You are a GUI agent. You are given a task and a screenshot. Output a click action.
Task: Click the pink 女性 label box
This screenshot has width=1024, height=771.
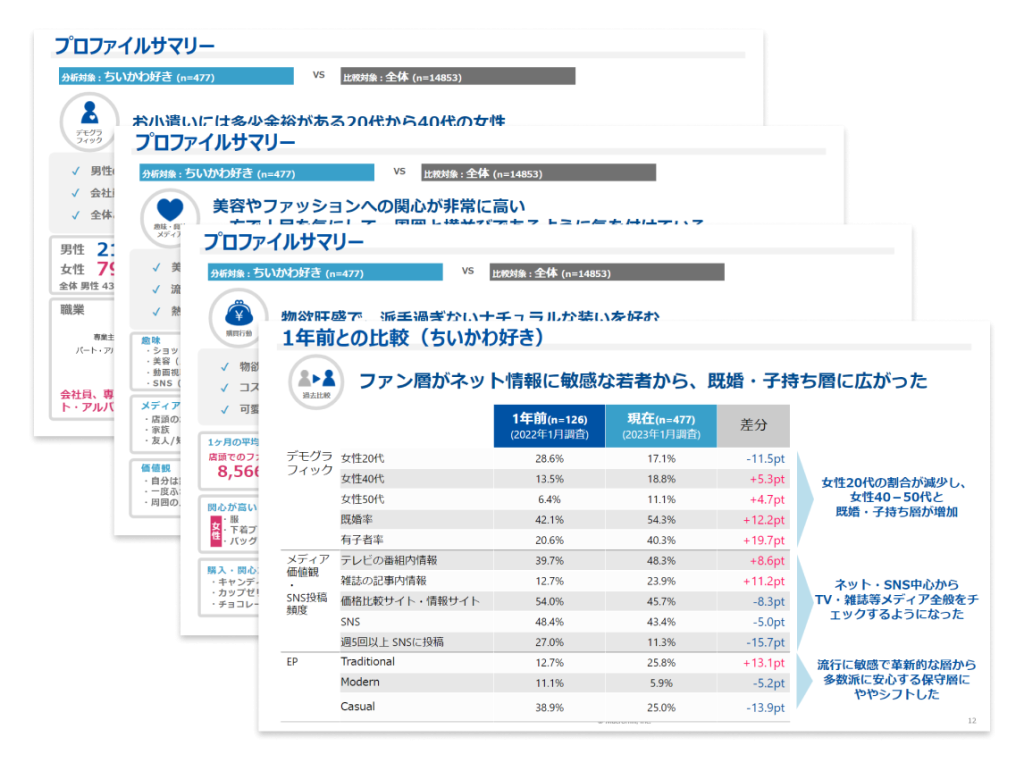tap(214, 531)
